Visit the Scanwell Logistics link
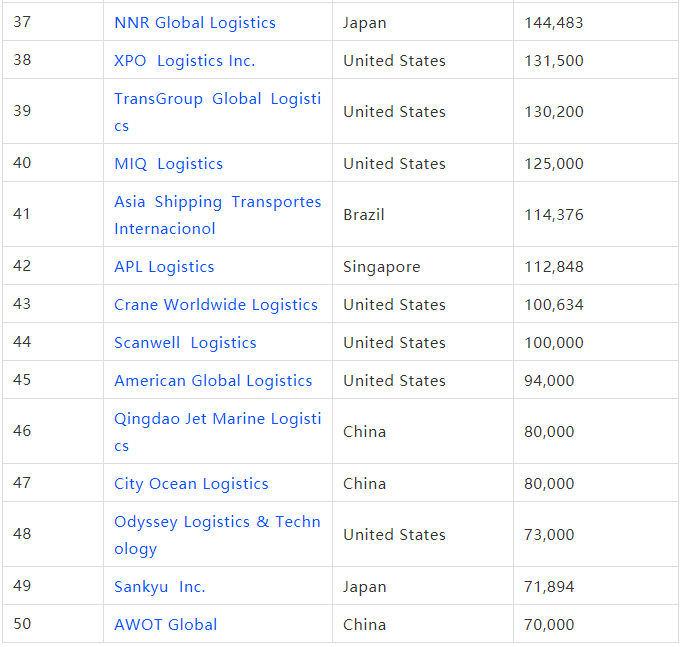The image size is (682, 647). point(185,343)
